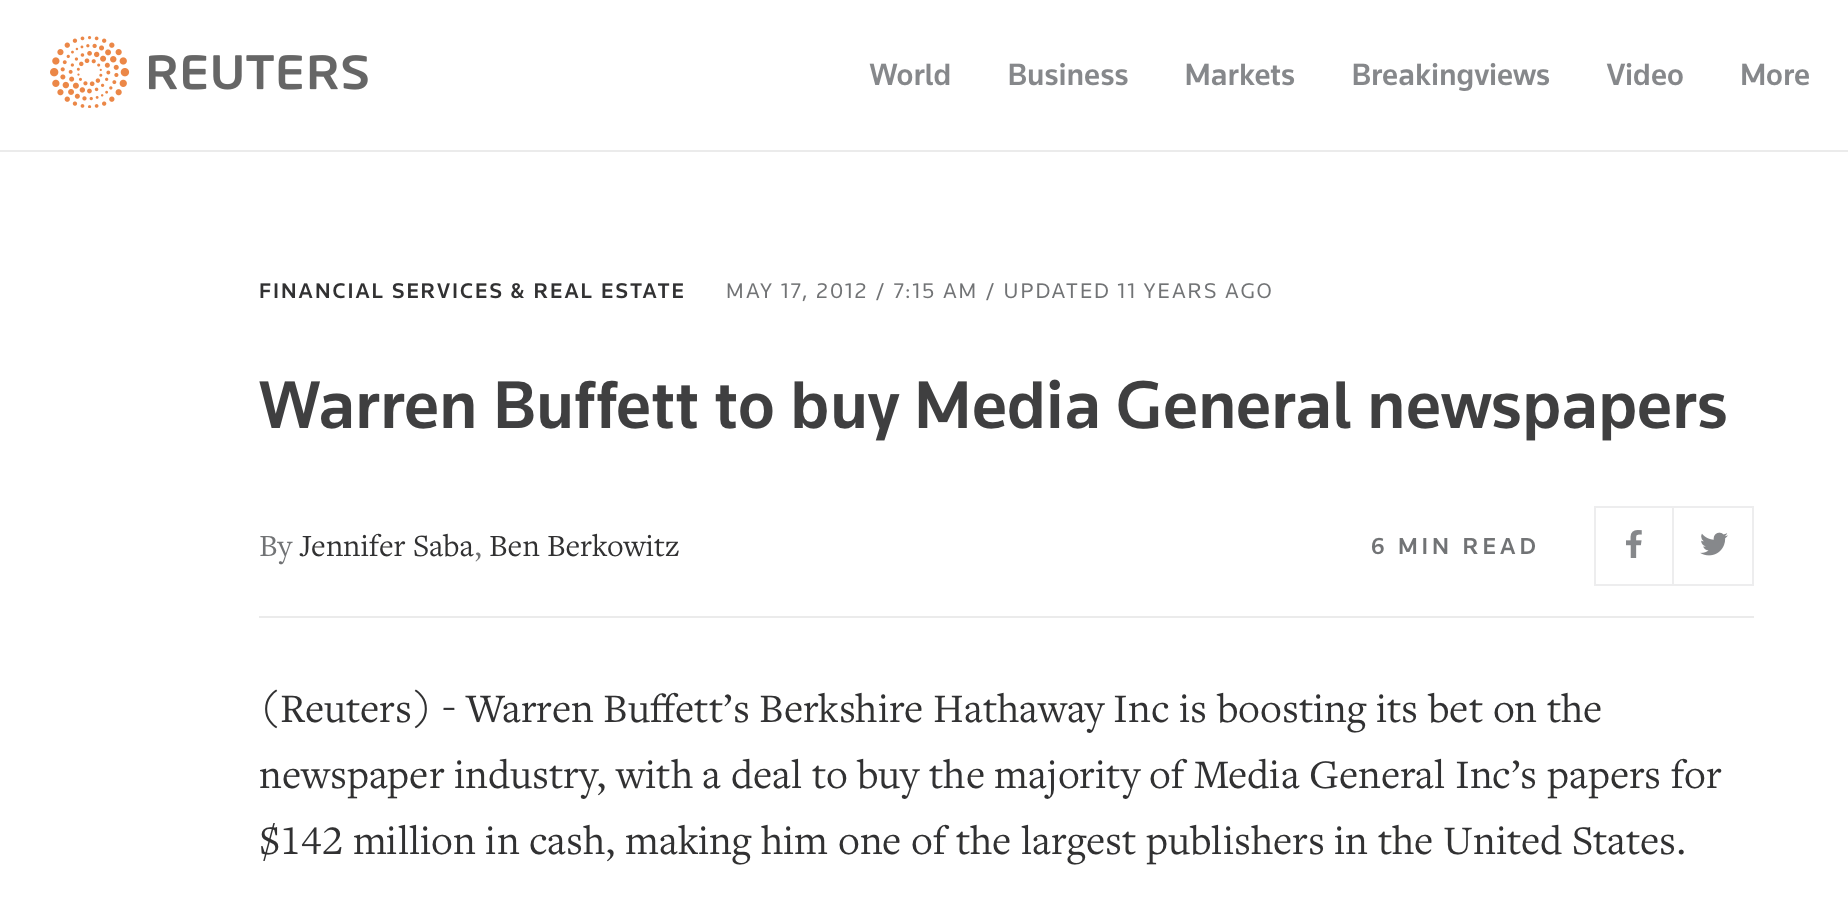View author Ben Berkowitz's profile

point(584,546)
